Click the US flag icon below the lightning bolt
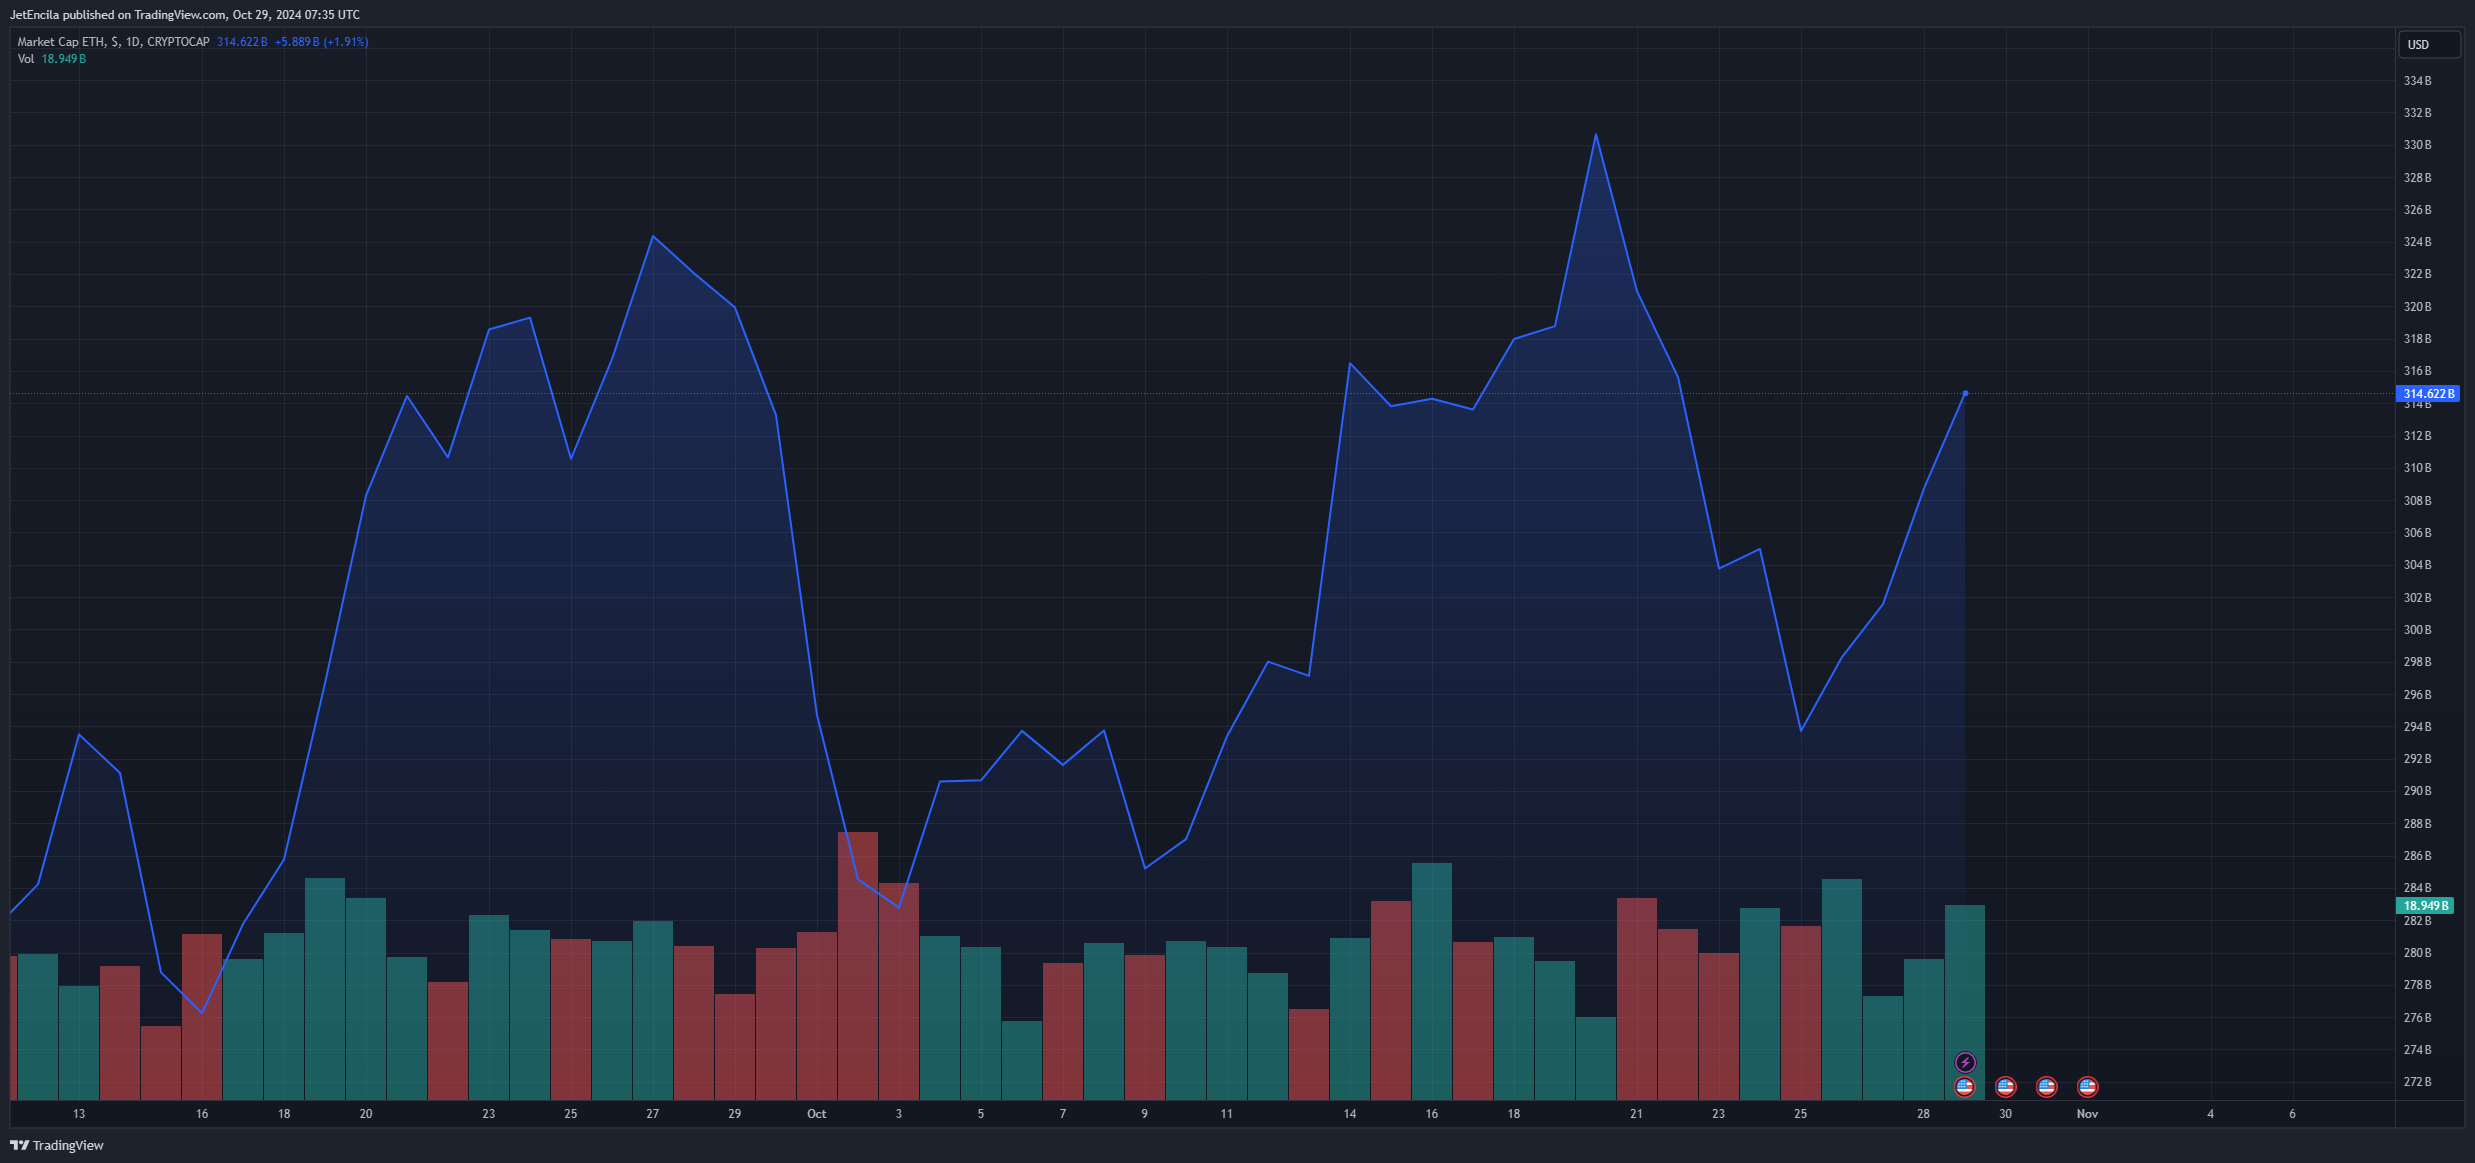2475x1163 pixels. pos(1964,1086)
